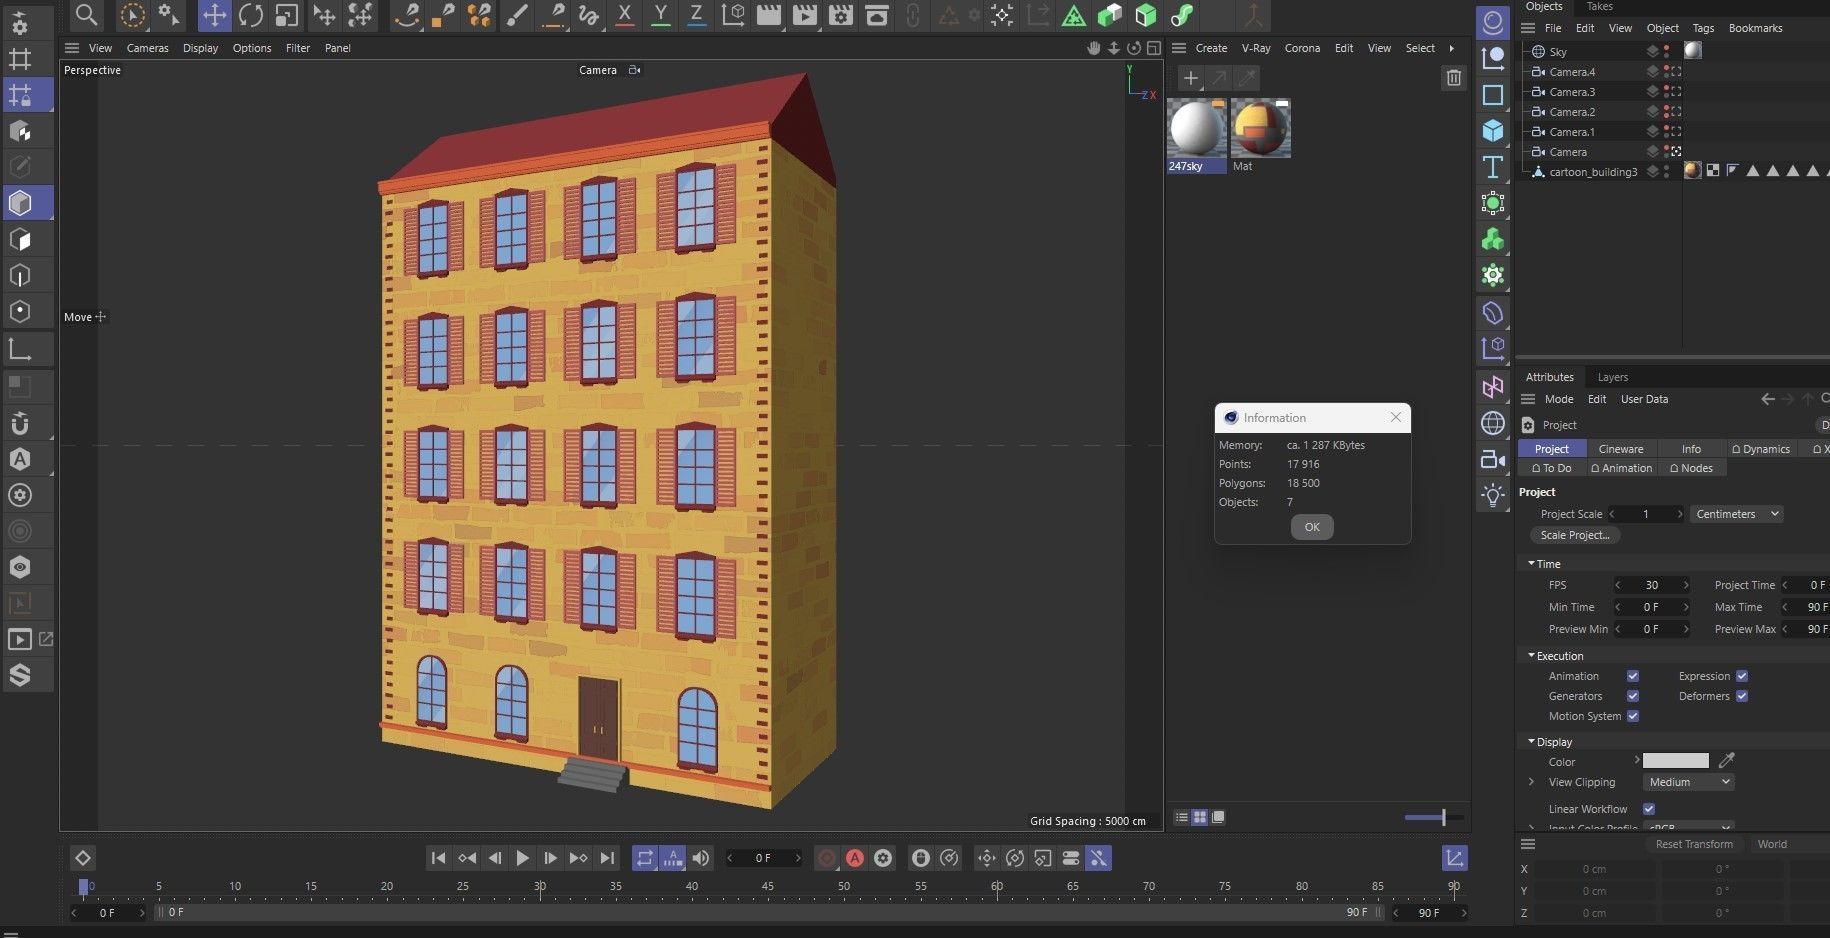The height and width of the screenshot is (938, 1830).
Task: Click frame 45 on the timeline ruler
Action: pyautogui.click(x=767, y=887)
